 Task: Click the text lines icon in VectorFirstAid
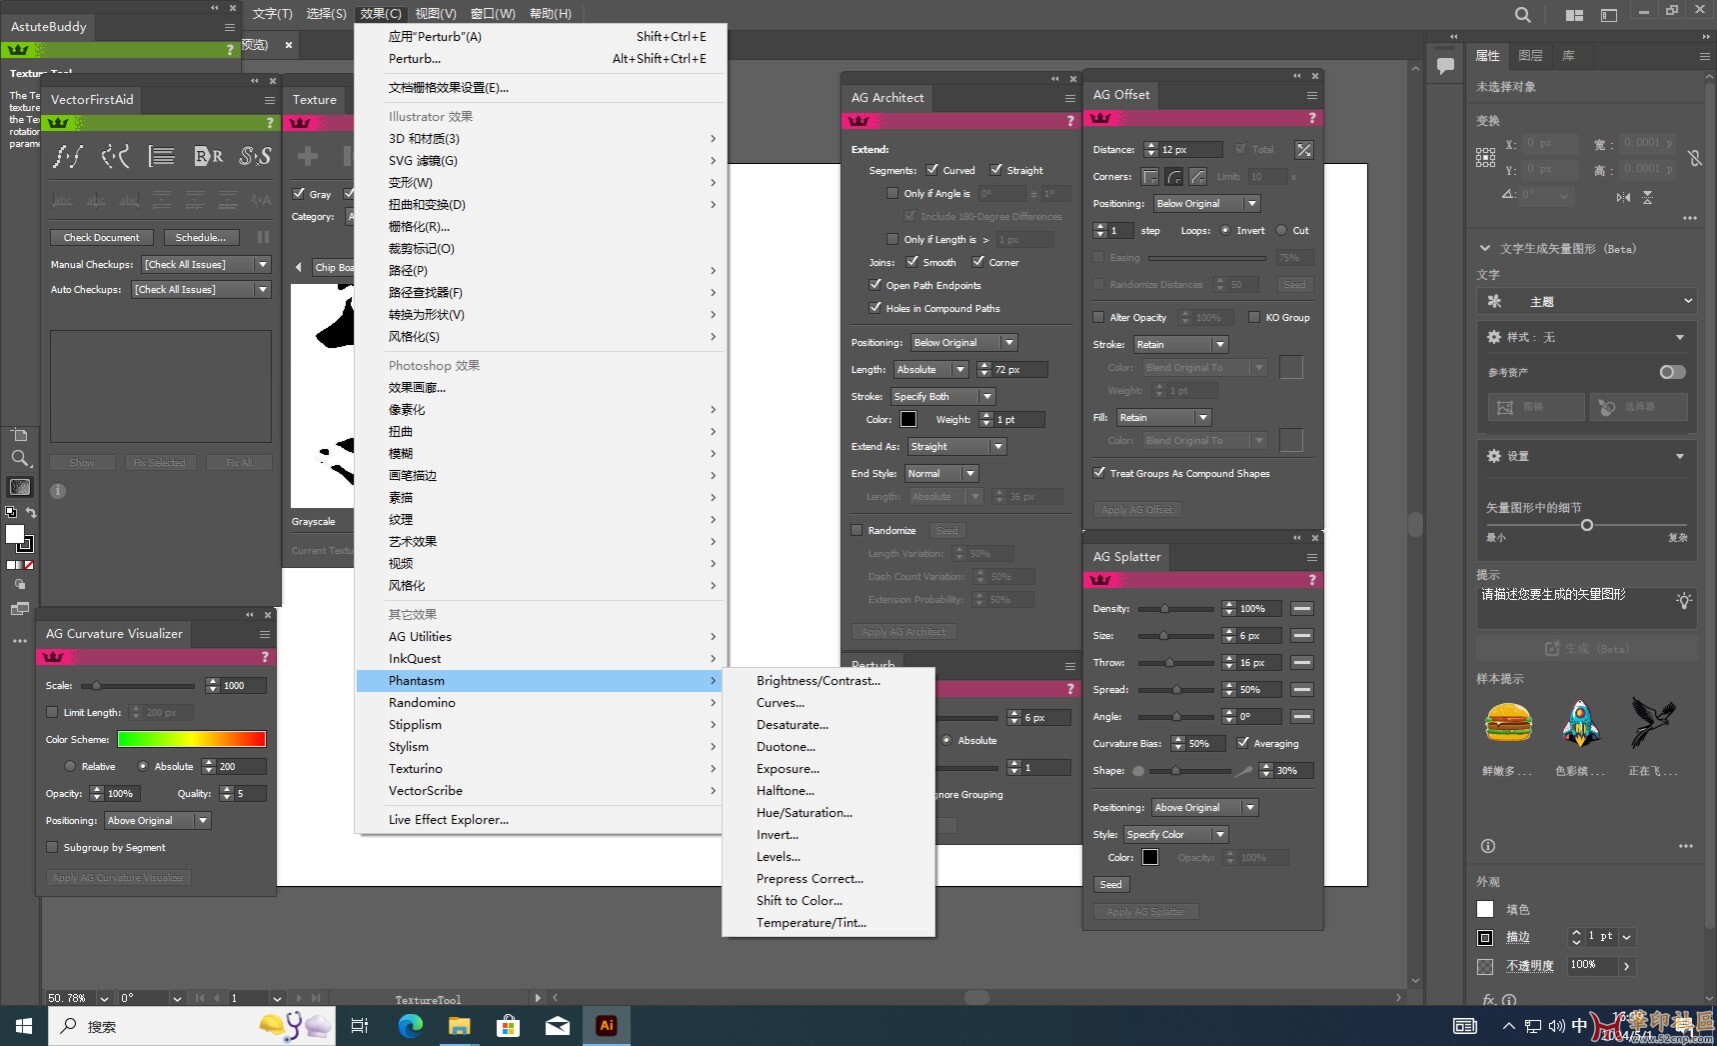click(161, 156)
